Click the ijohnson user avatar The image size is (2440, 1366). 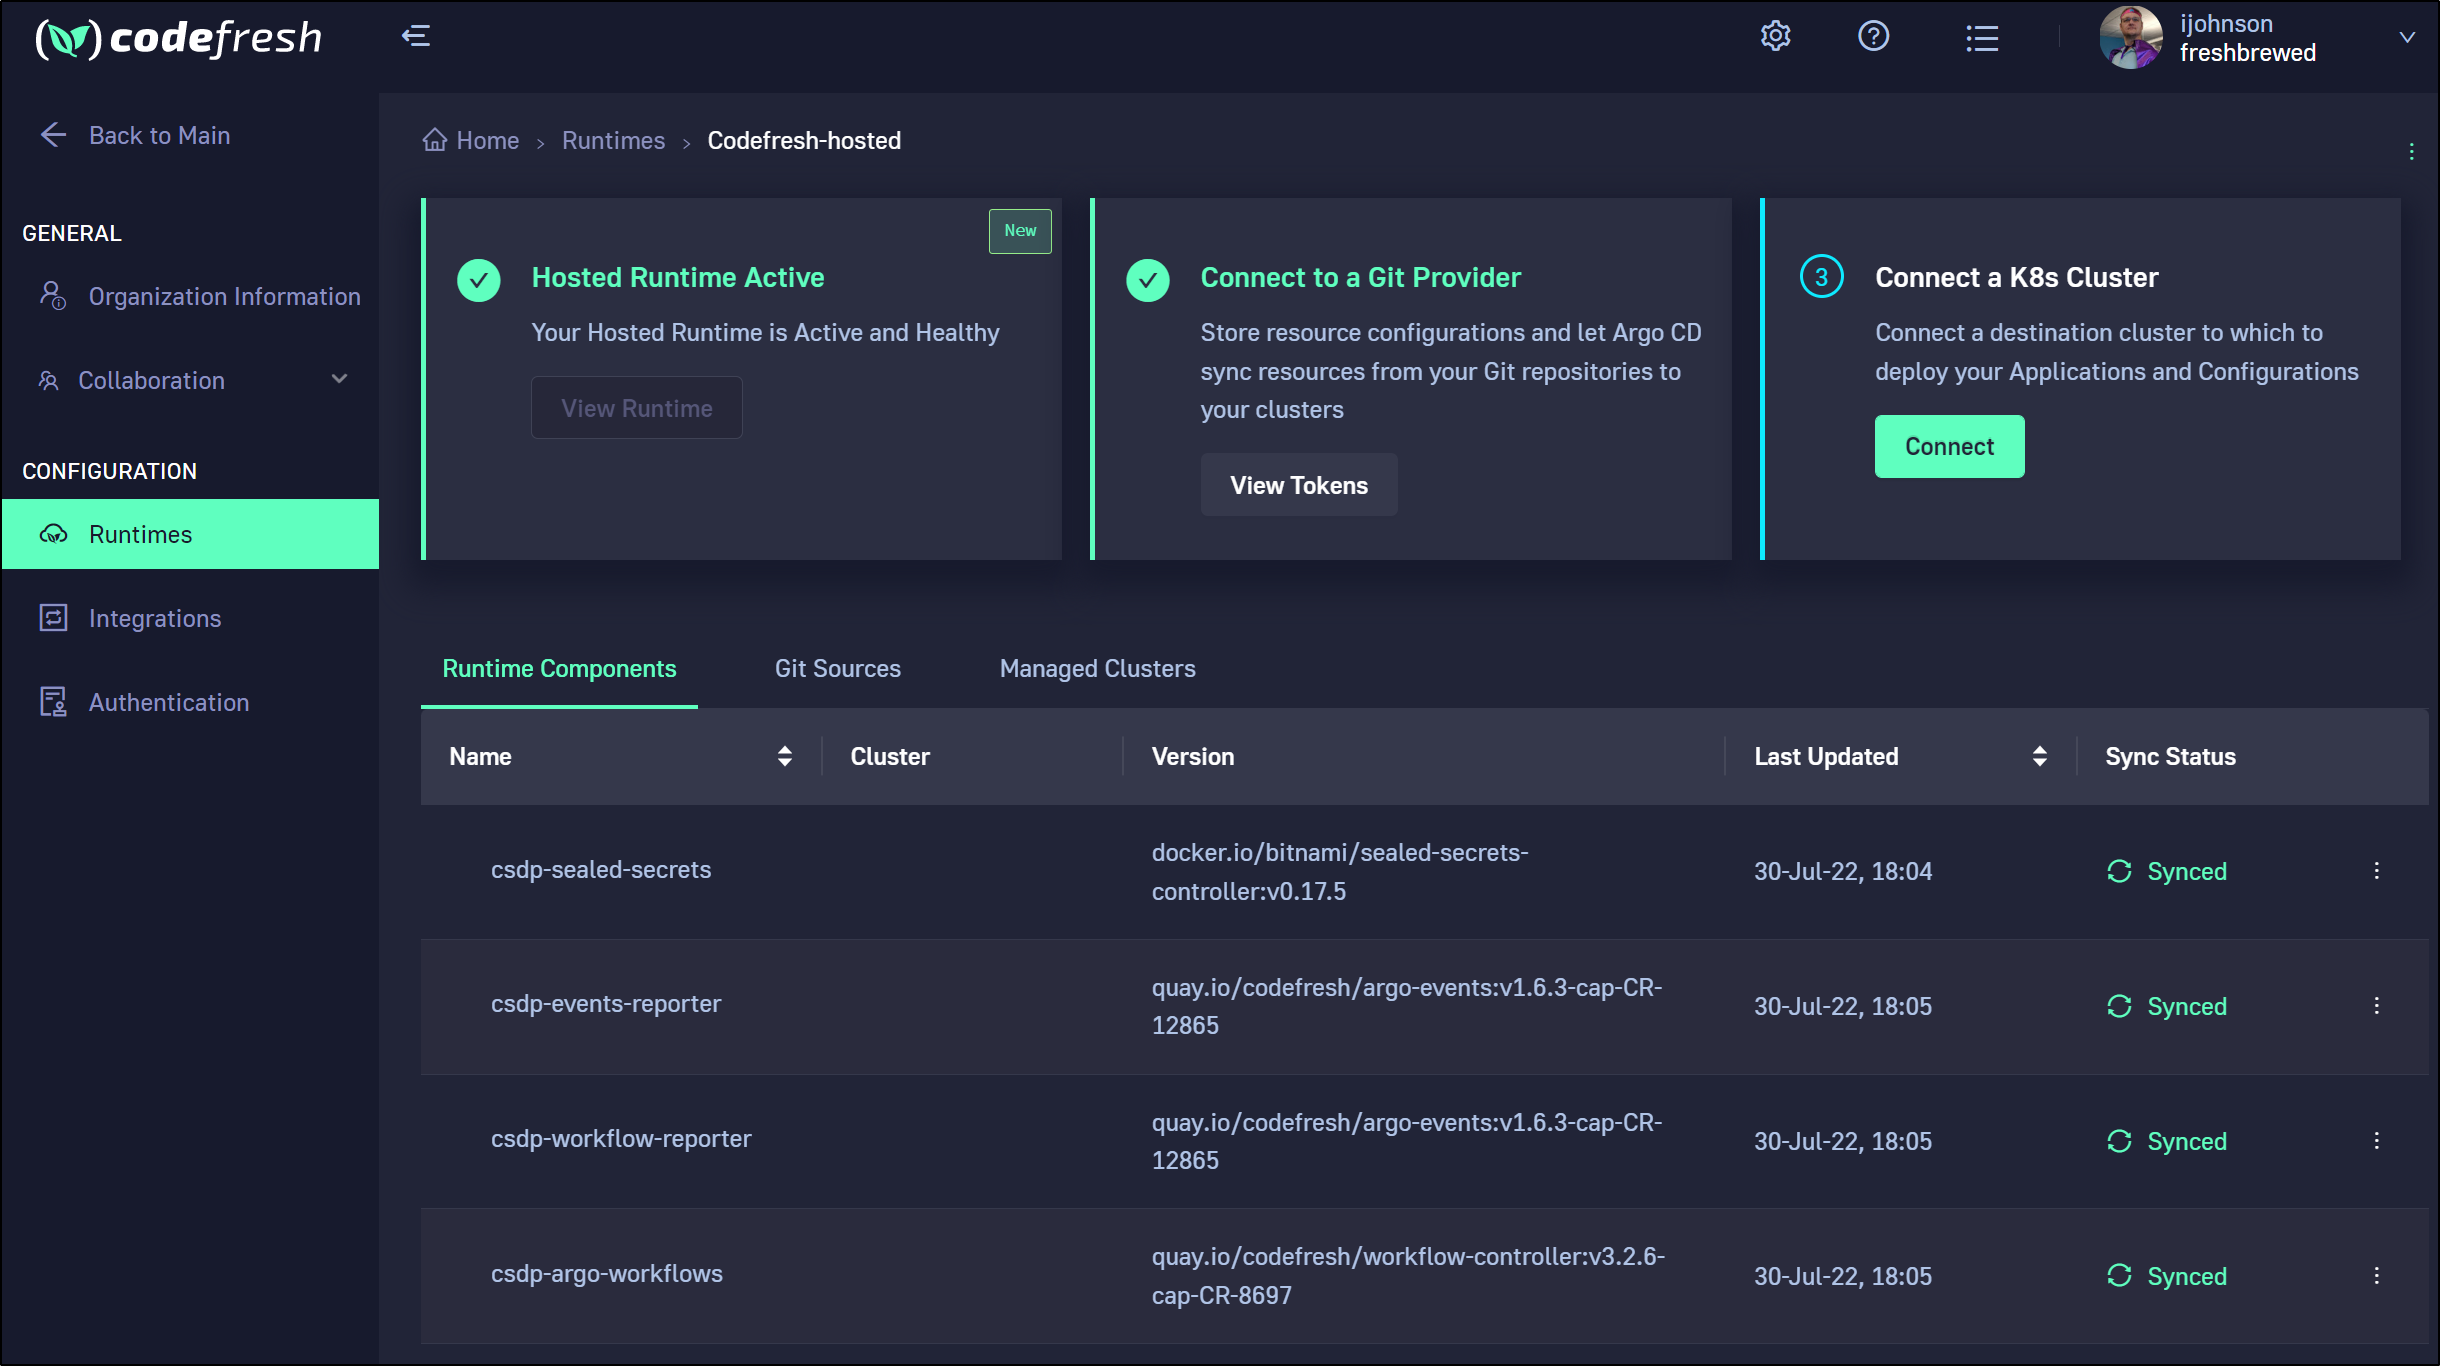(x=2131, y=38)
